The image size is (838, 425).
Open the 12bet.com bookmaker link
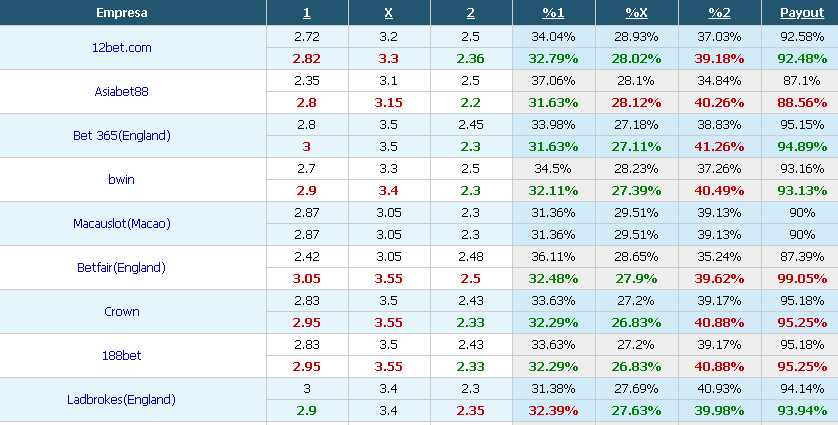click(121, 48)
